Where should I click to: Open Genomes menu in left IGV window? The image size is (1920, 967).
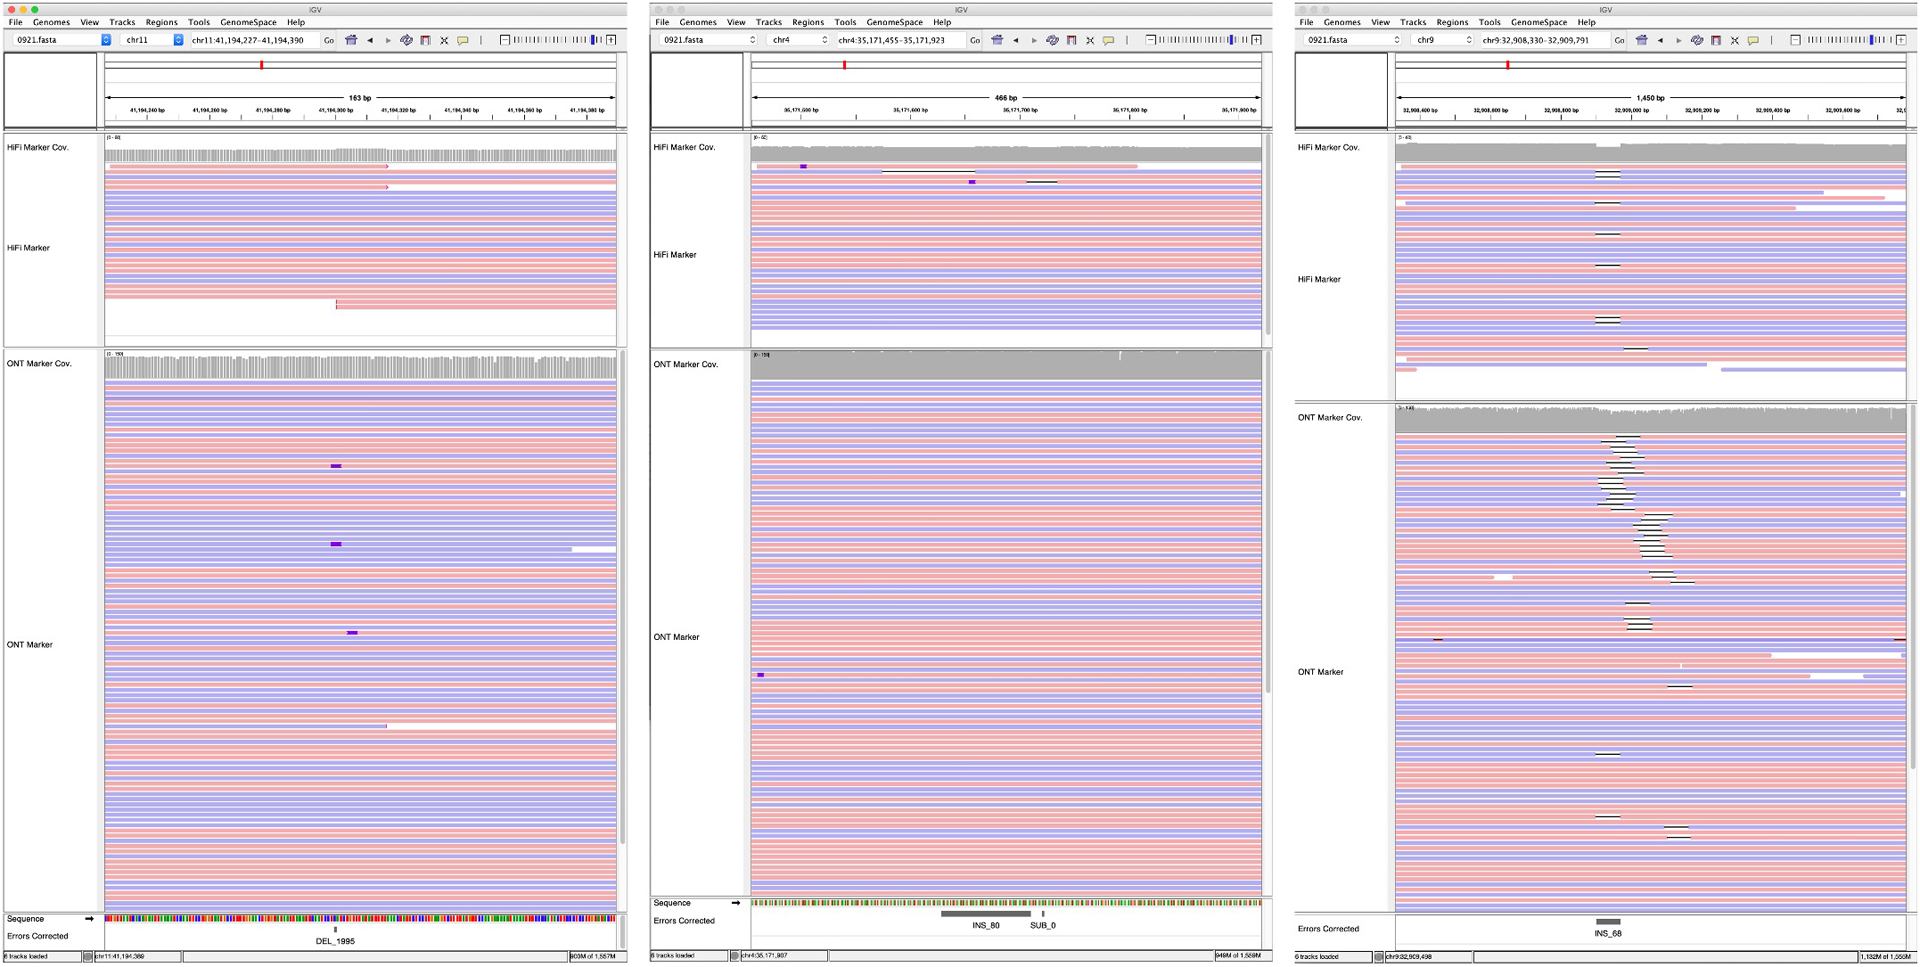(x=51, y=22)
